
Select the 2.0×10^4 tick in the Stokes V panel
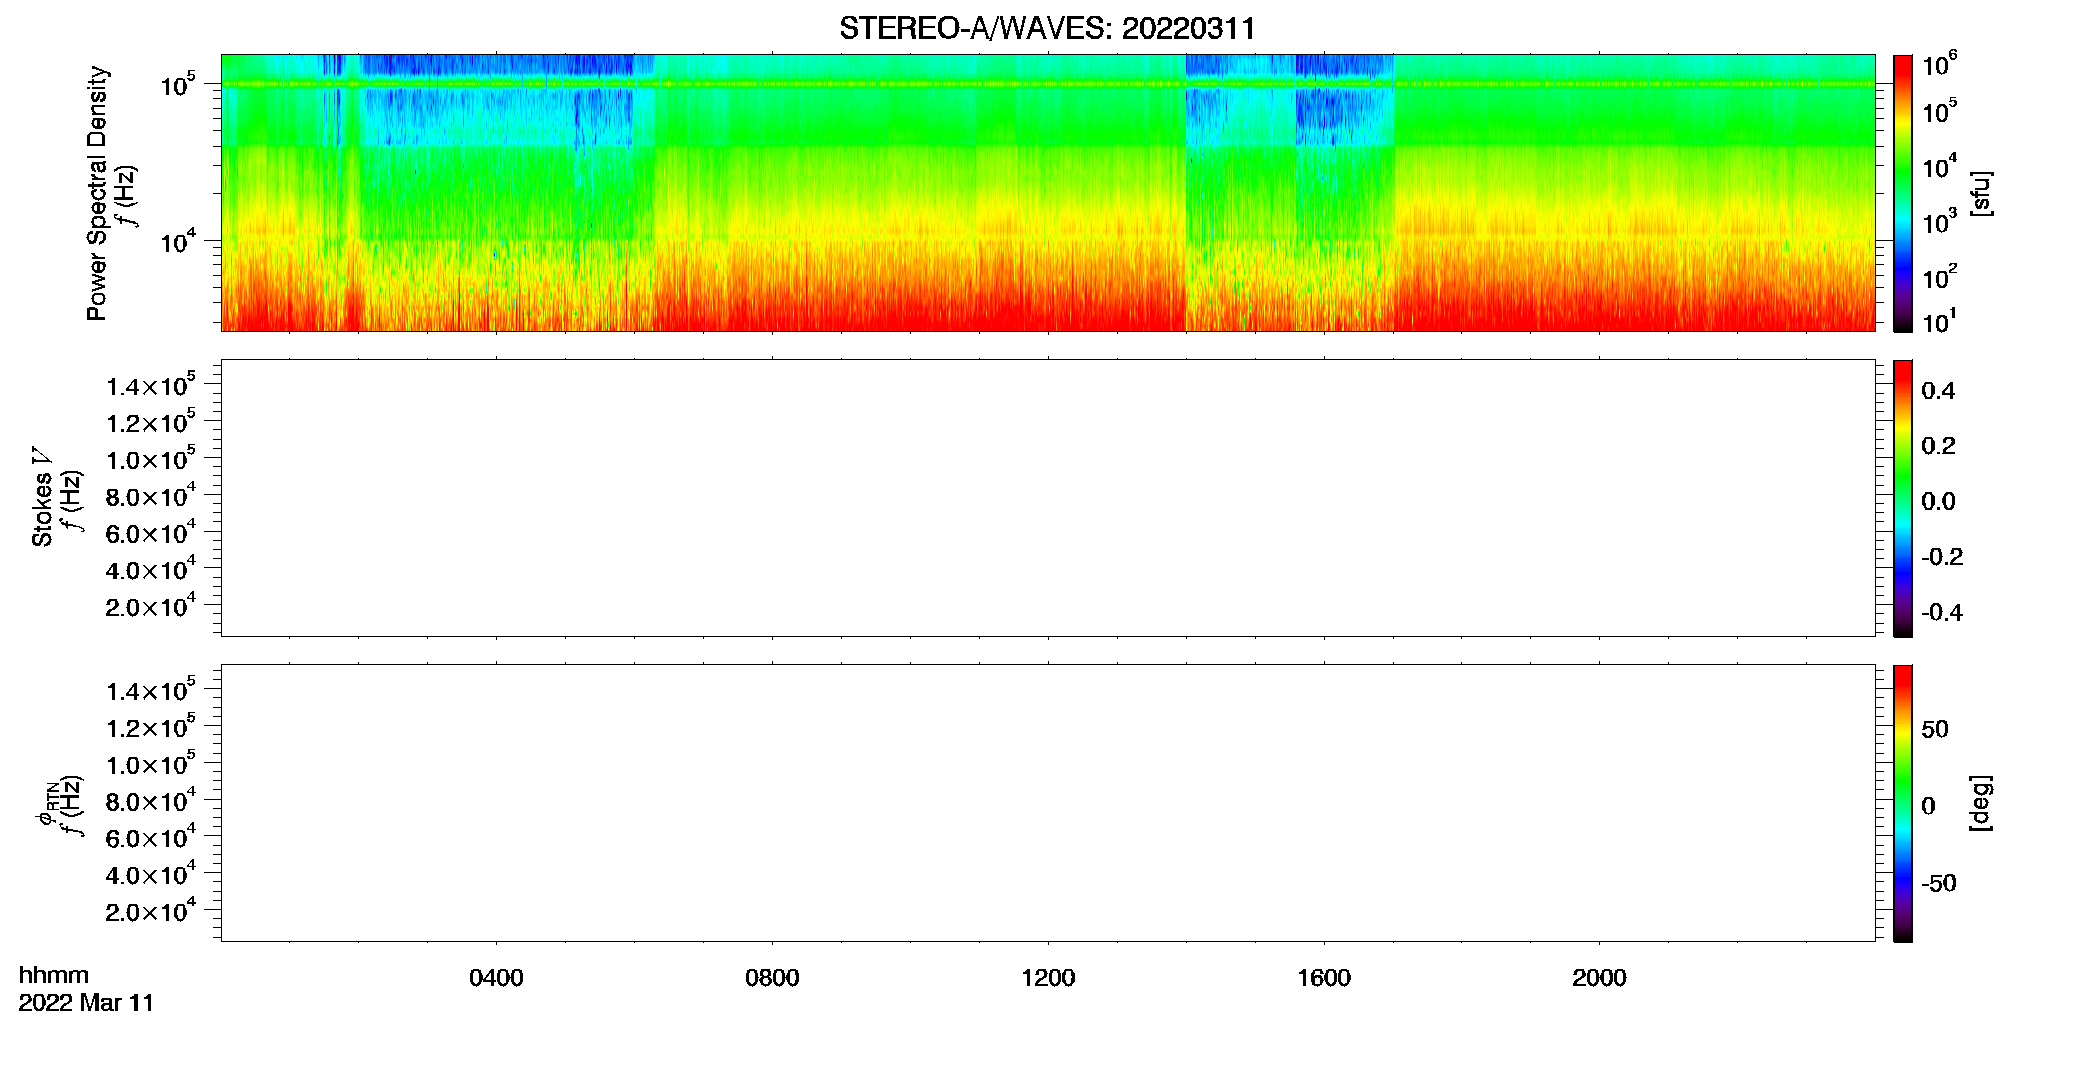pyautogui.click(x=151, y=606)
